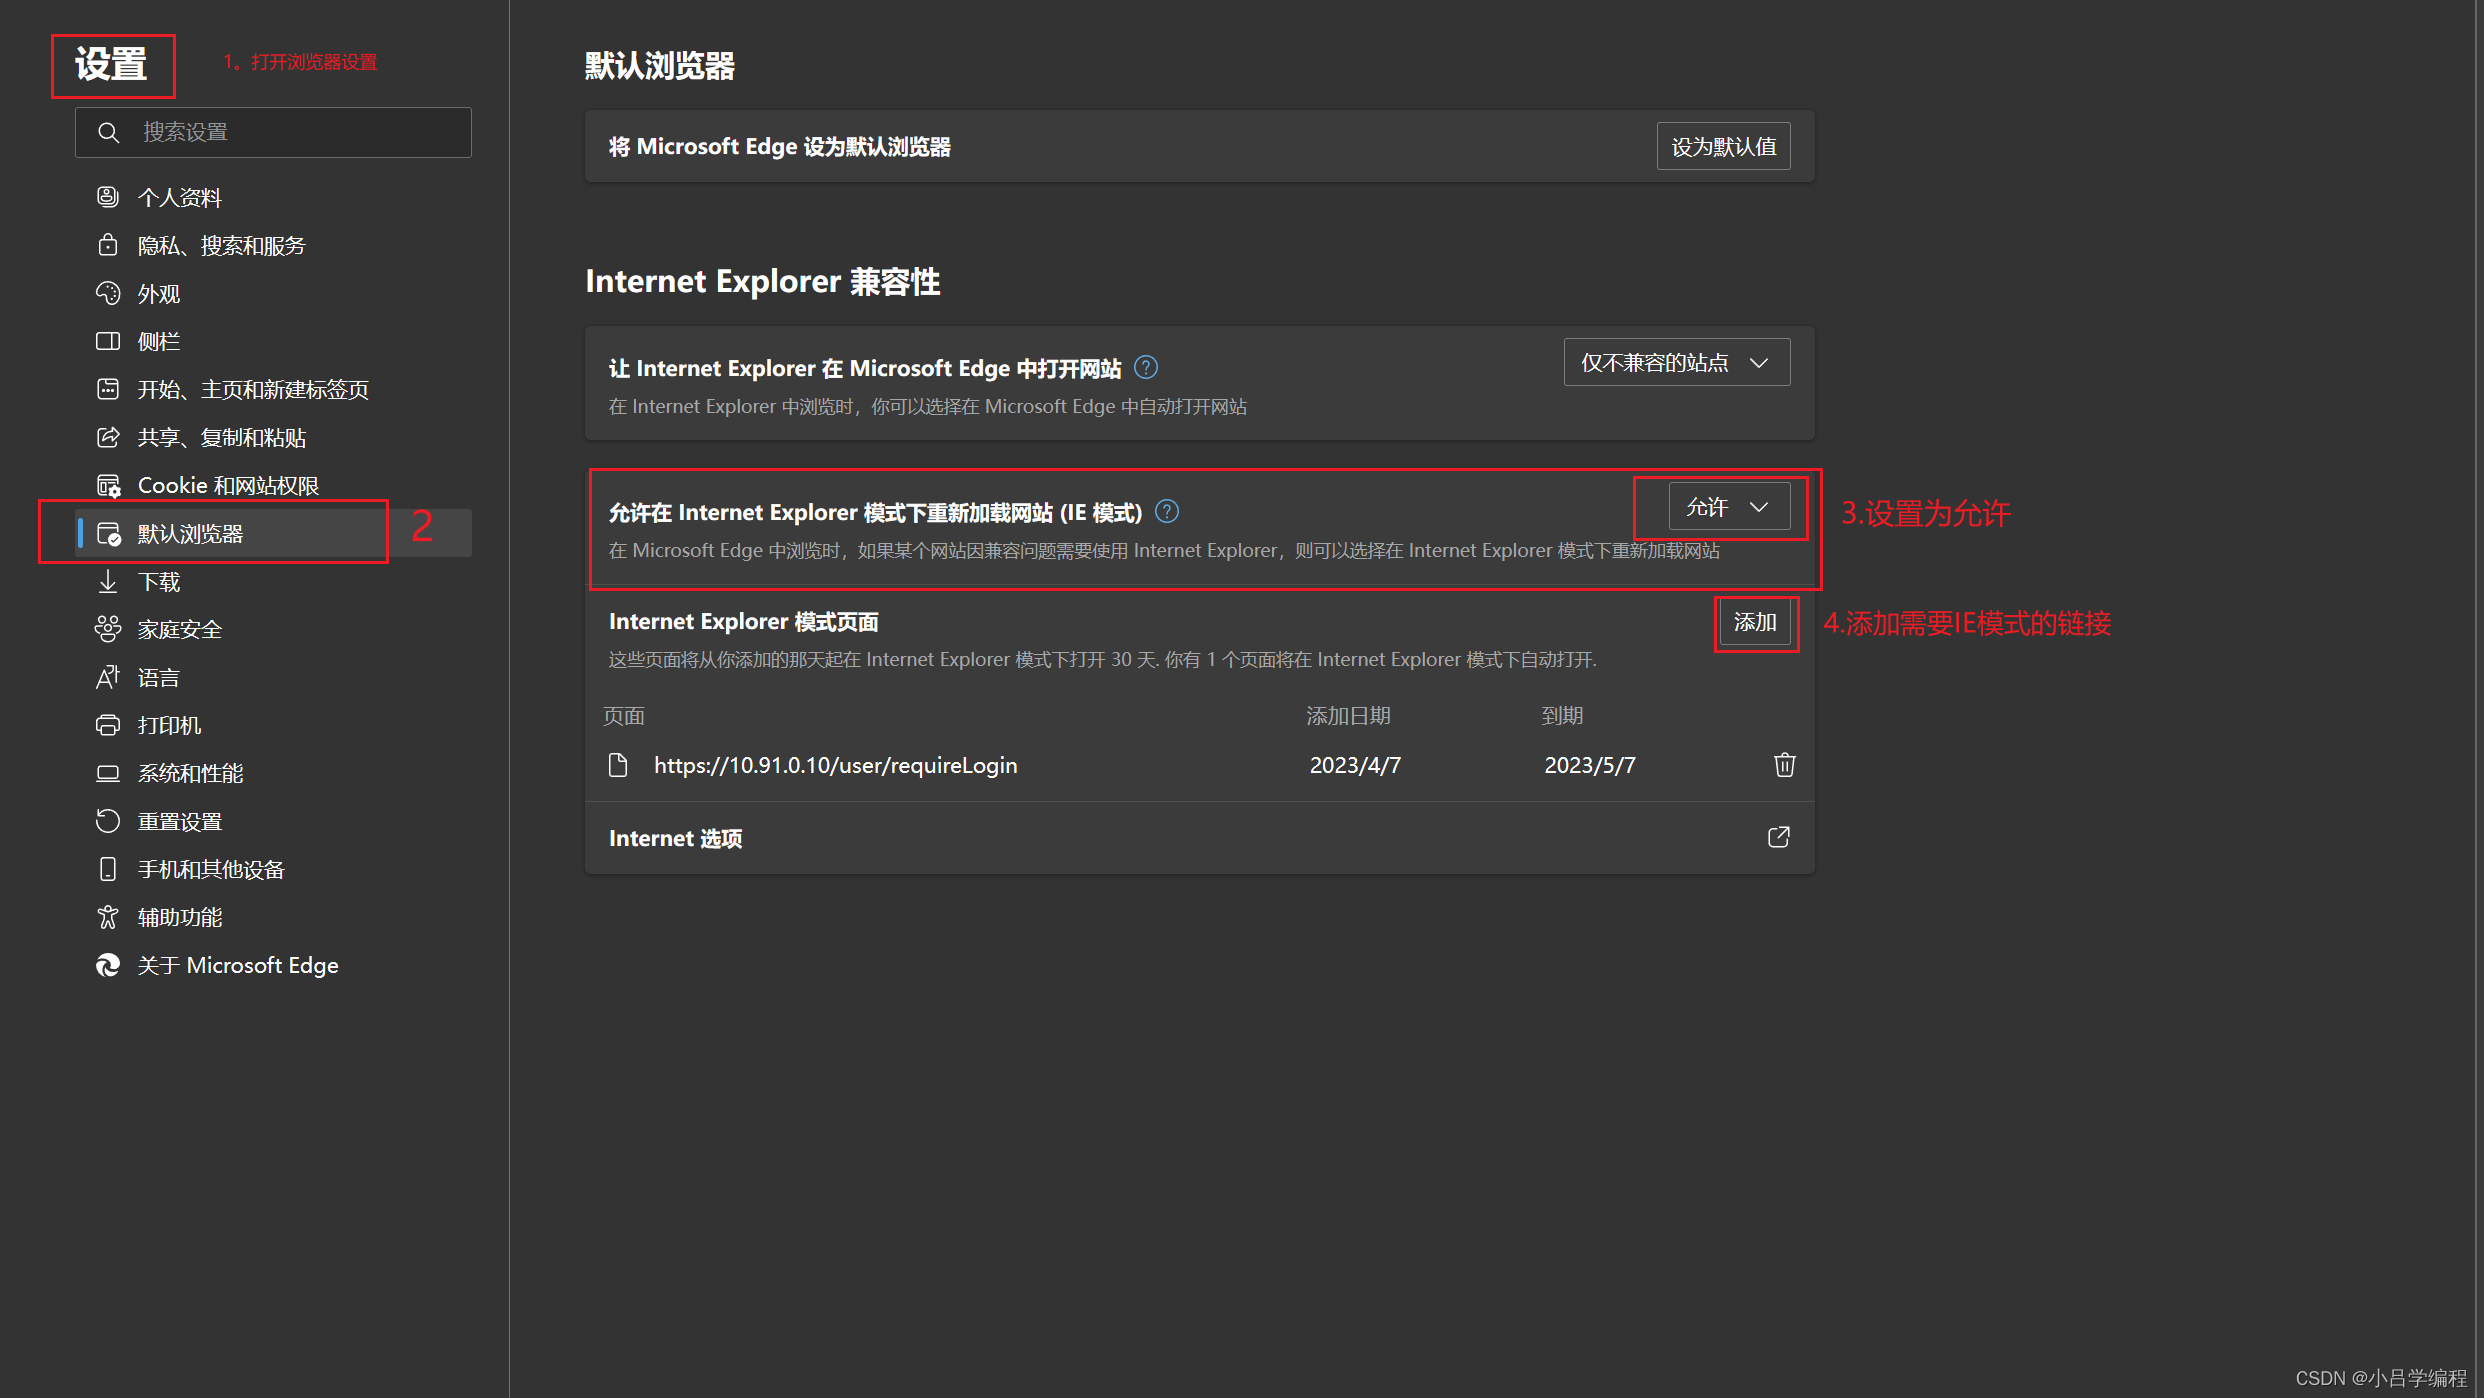
Task: Select 默认浏览器 in the sidebar
Action: [x=192, y=533]
